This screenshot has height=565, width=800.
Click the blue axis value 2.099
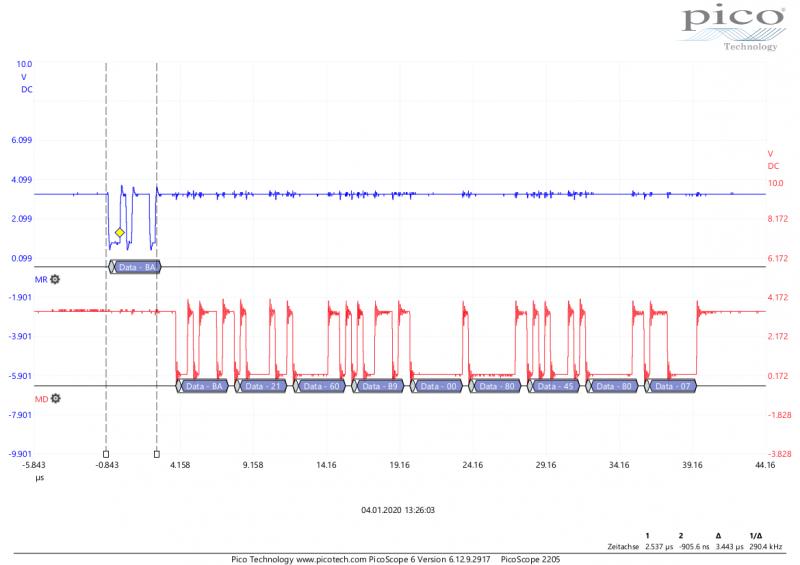click(21, 218)
